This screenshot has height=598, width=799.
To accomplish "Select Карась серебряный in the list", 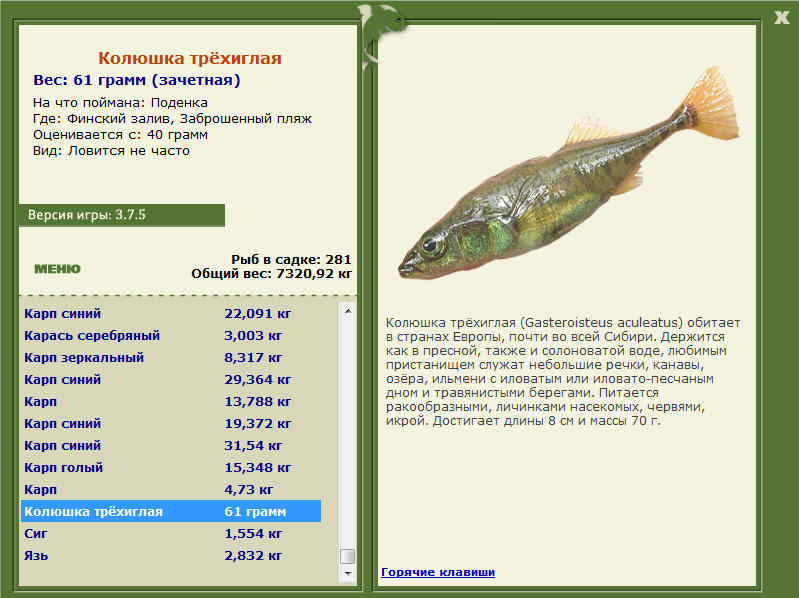I will [171, 335].
